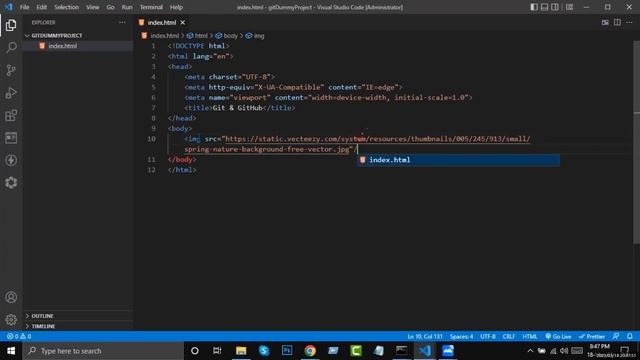The height and width of the screenshot is (360, 640).
Task: Open the Terminal menu
Action: pos(151,7)
